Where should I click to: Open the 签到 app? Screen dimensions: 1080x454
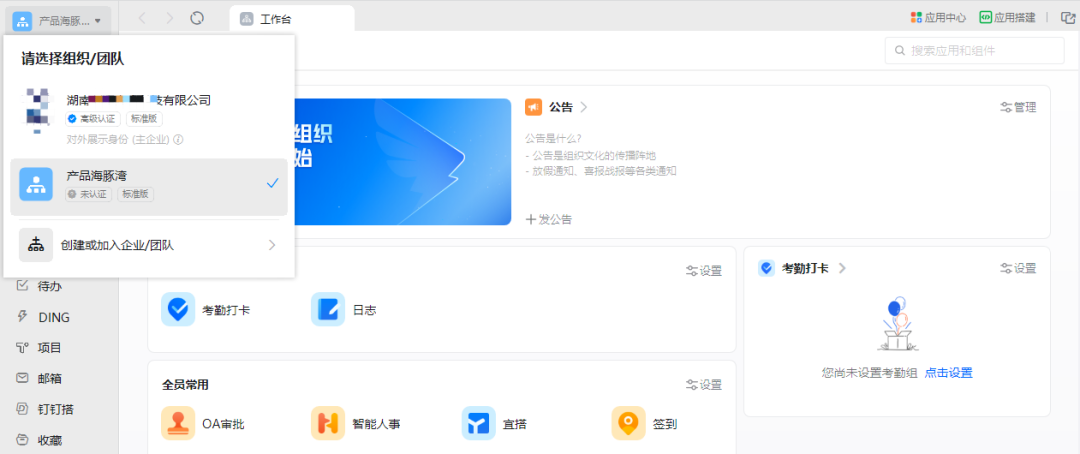(x=628, y=424)
